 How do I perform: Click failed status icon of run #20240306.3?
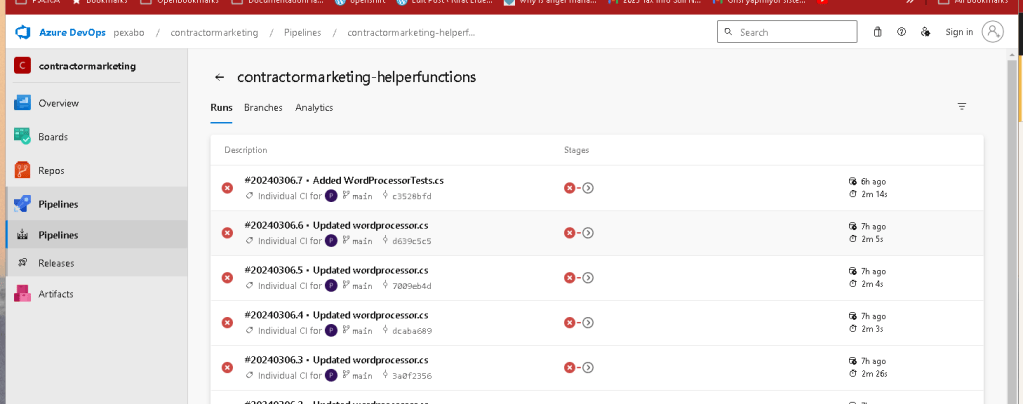point(227,367)
